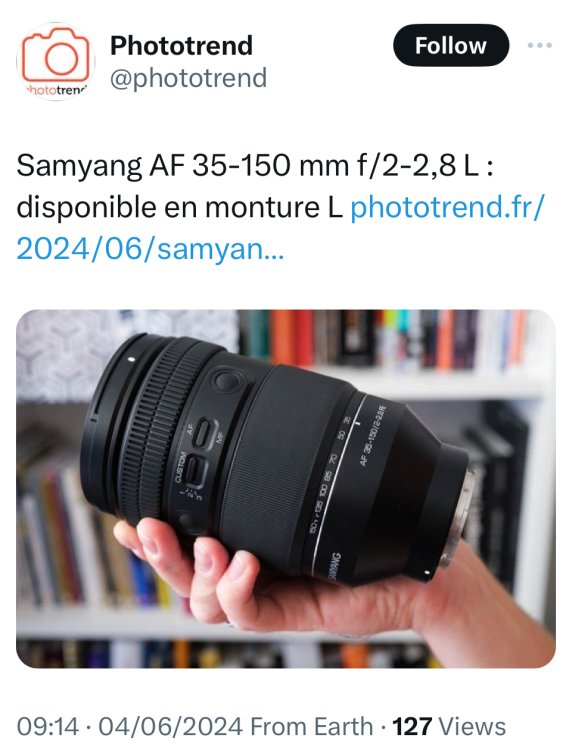The height and width of the screenshot is (750, 572).
Task: Open the Phototrend camera logo avatar
Action: pyautogui.click(x=55, y=62)
